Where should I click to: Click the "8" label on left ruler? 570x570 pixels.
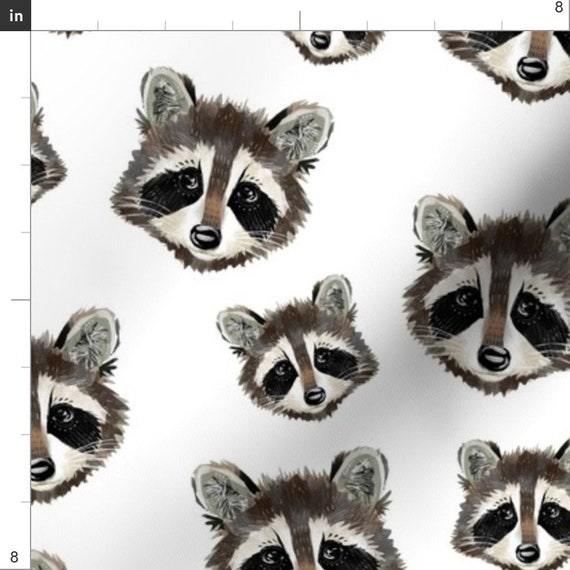click(x=14, y=557)
